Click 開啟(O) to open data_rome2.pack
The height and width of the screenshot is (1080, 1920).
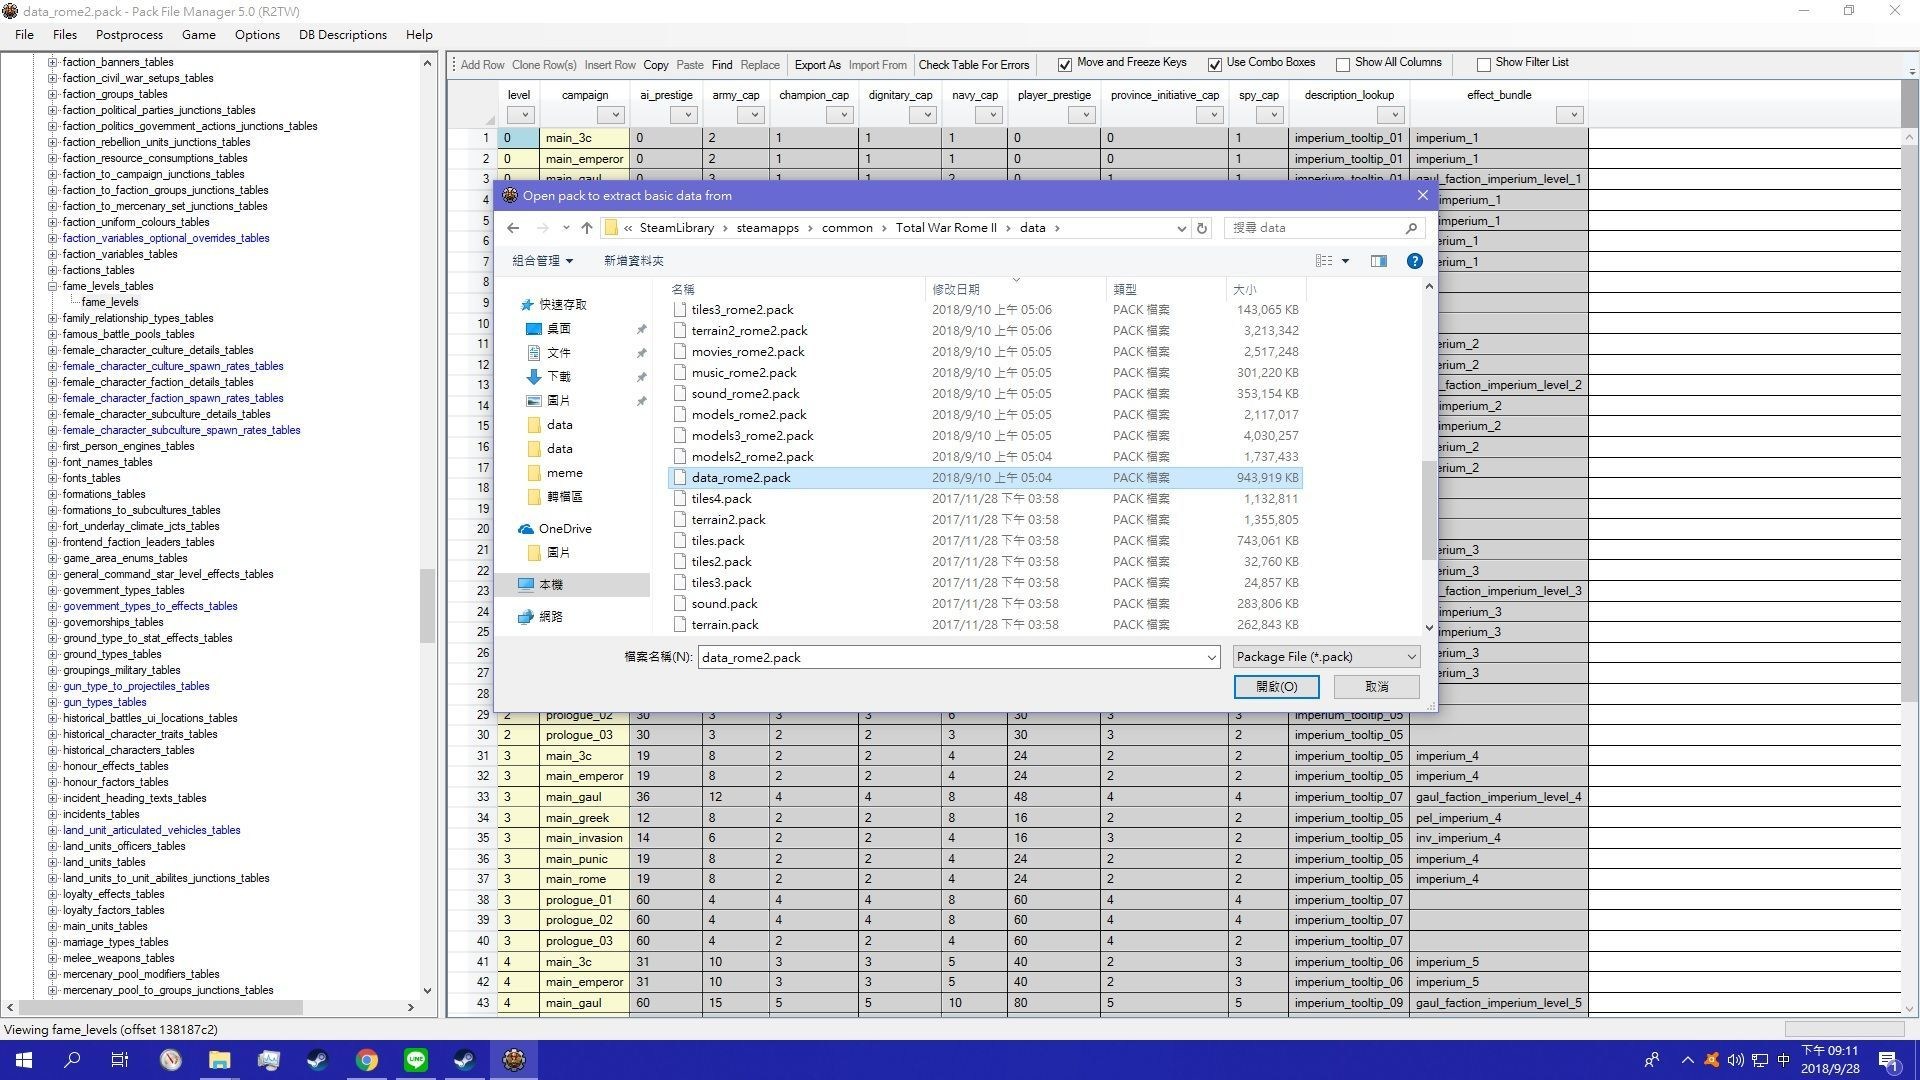[x=1276, y=687]
